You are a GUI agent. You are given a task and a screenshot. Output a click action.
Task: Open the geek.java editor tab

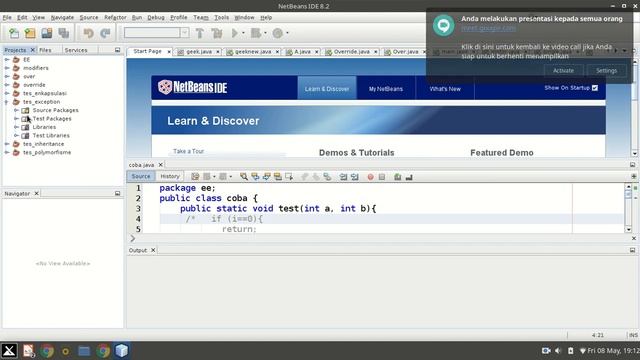(x=199, y=52)
